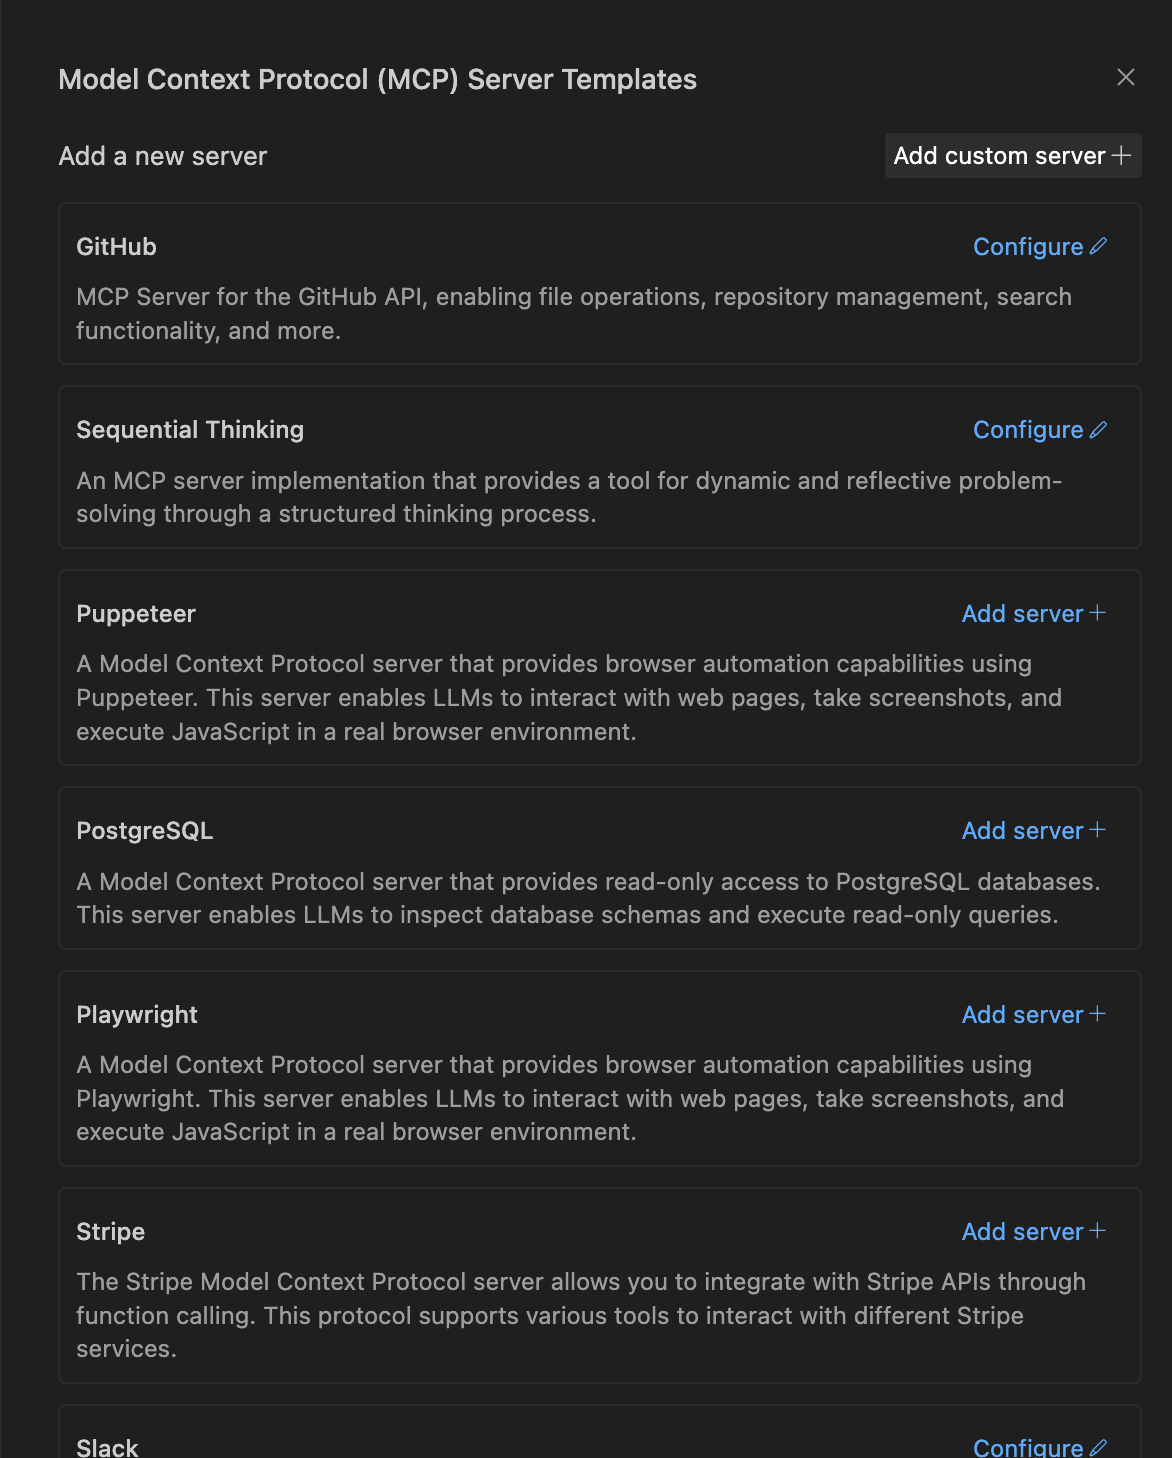
Task: Open the Configure link for GitHub
Action: 1028,247
